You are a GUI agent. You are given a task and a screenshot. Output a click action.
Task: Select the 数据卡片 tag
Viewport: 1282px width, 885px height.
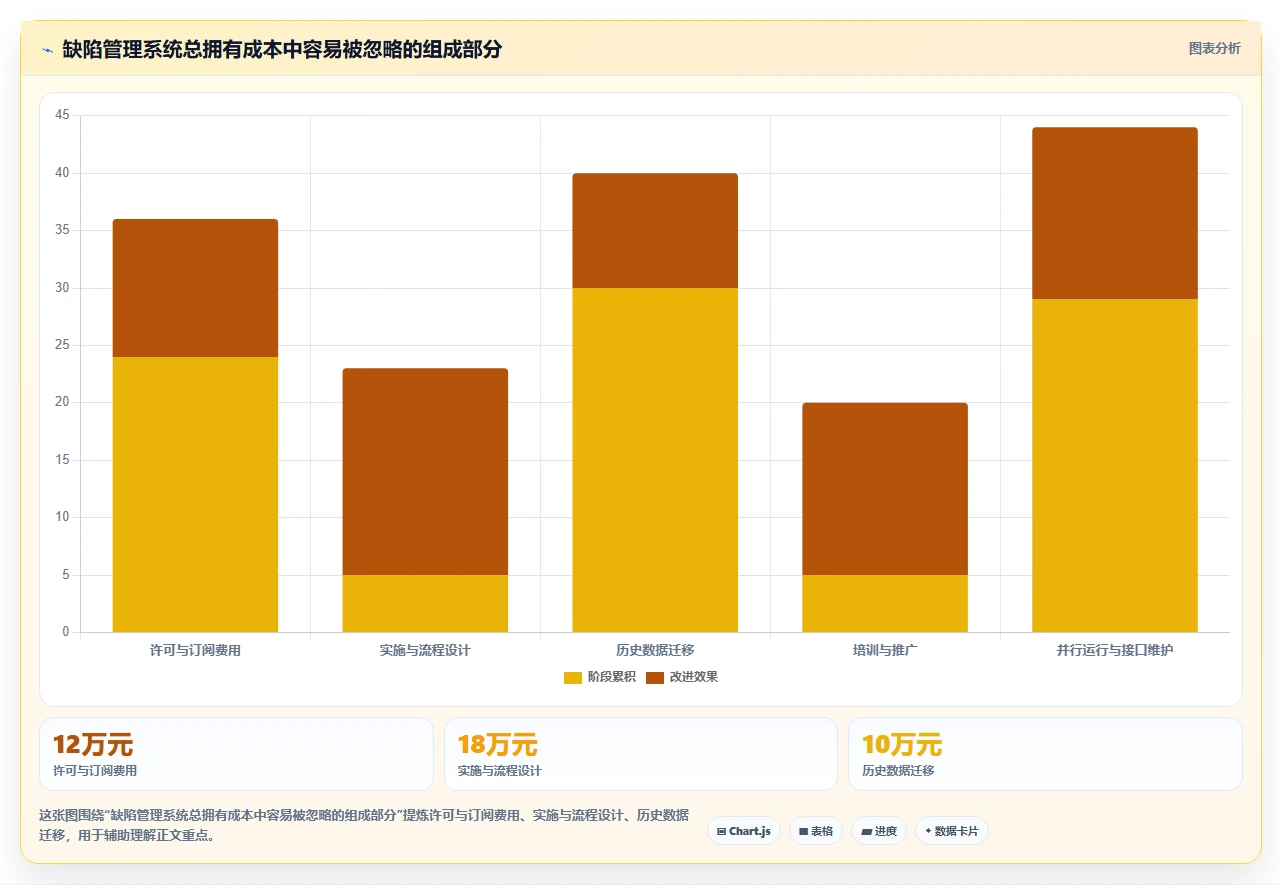tap(952, 831)
